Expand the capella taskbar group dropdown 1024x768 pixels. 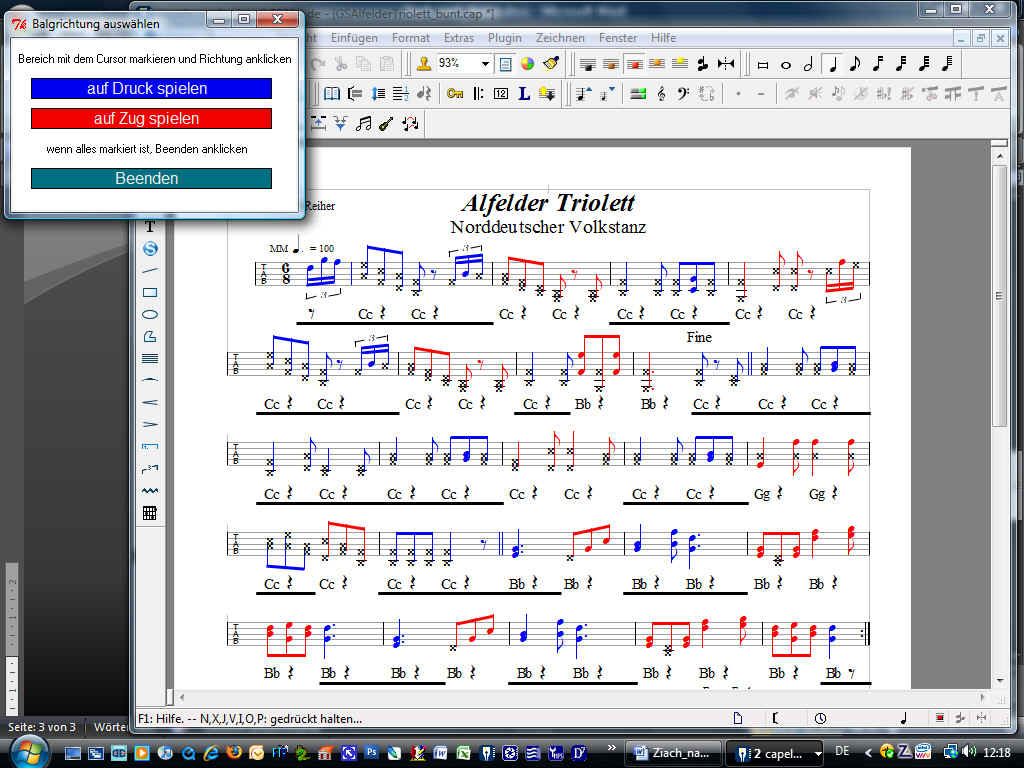(818, 752)
